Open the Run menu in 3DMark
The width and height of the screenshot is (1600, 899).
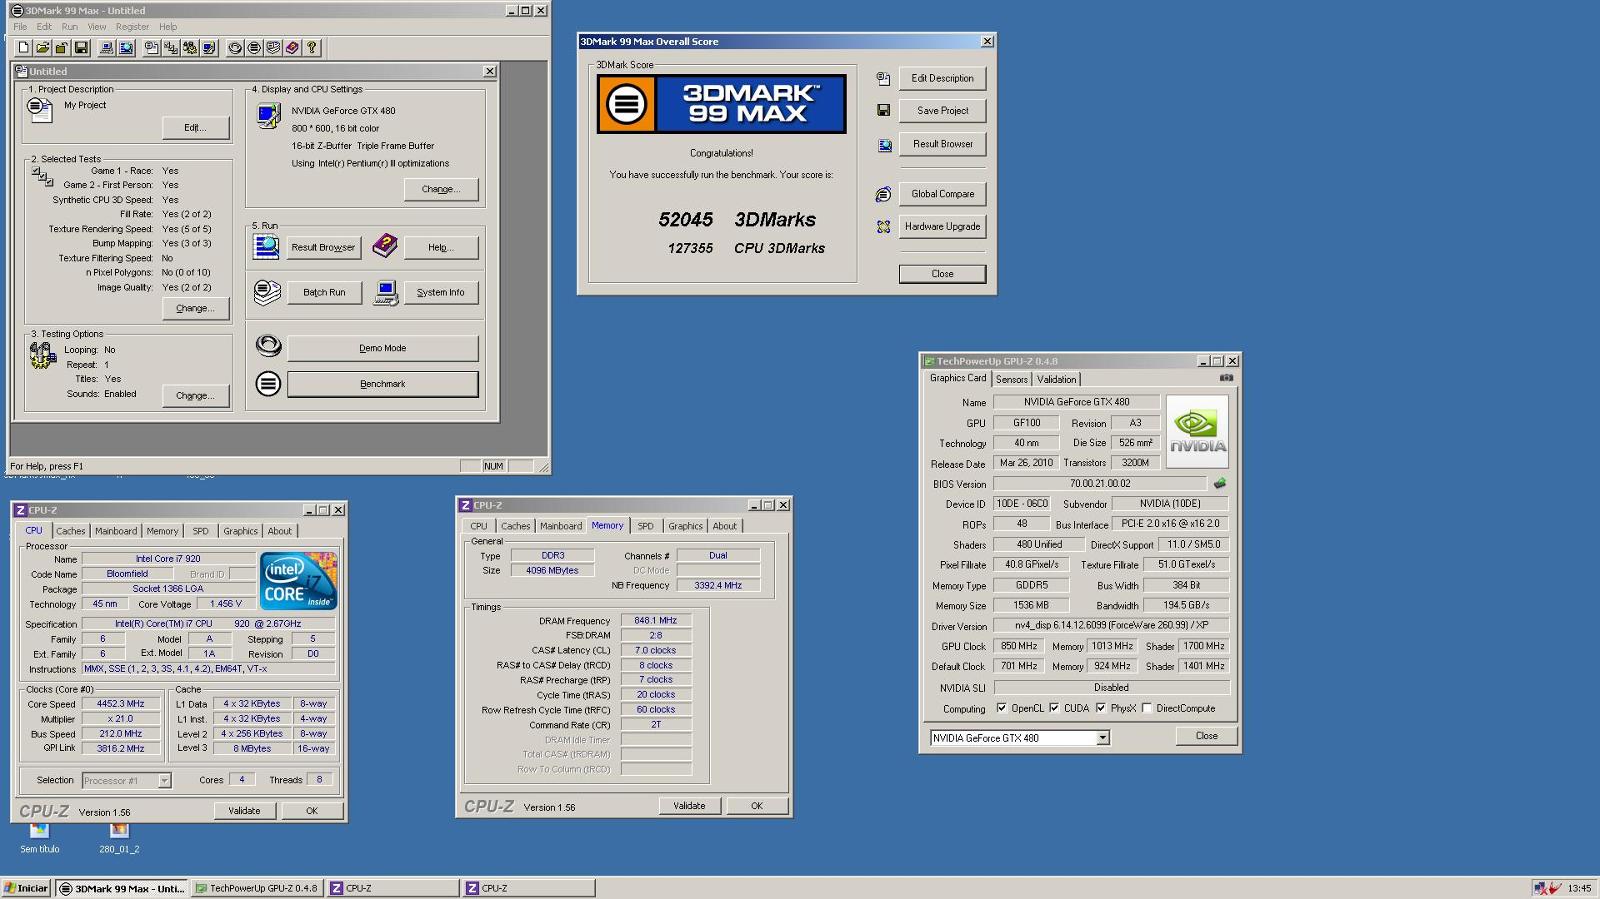click(x=69, y=27)
